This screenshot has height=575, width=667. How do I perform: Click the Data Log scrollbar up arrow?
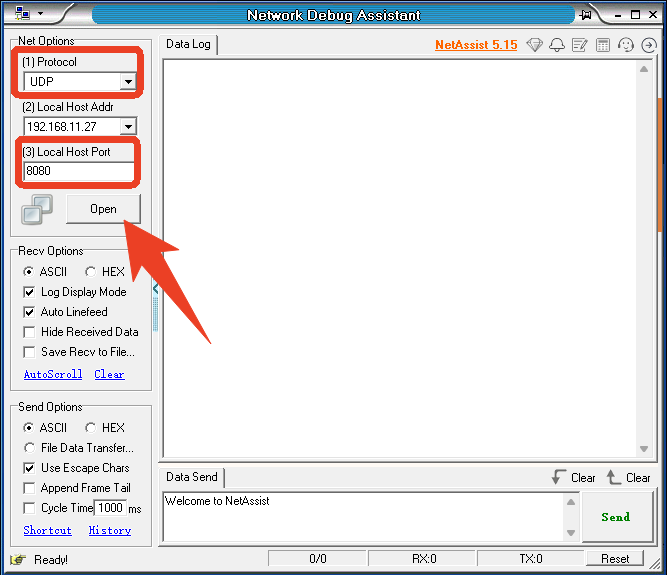click(644, 69)
